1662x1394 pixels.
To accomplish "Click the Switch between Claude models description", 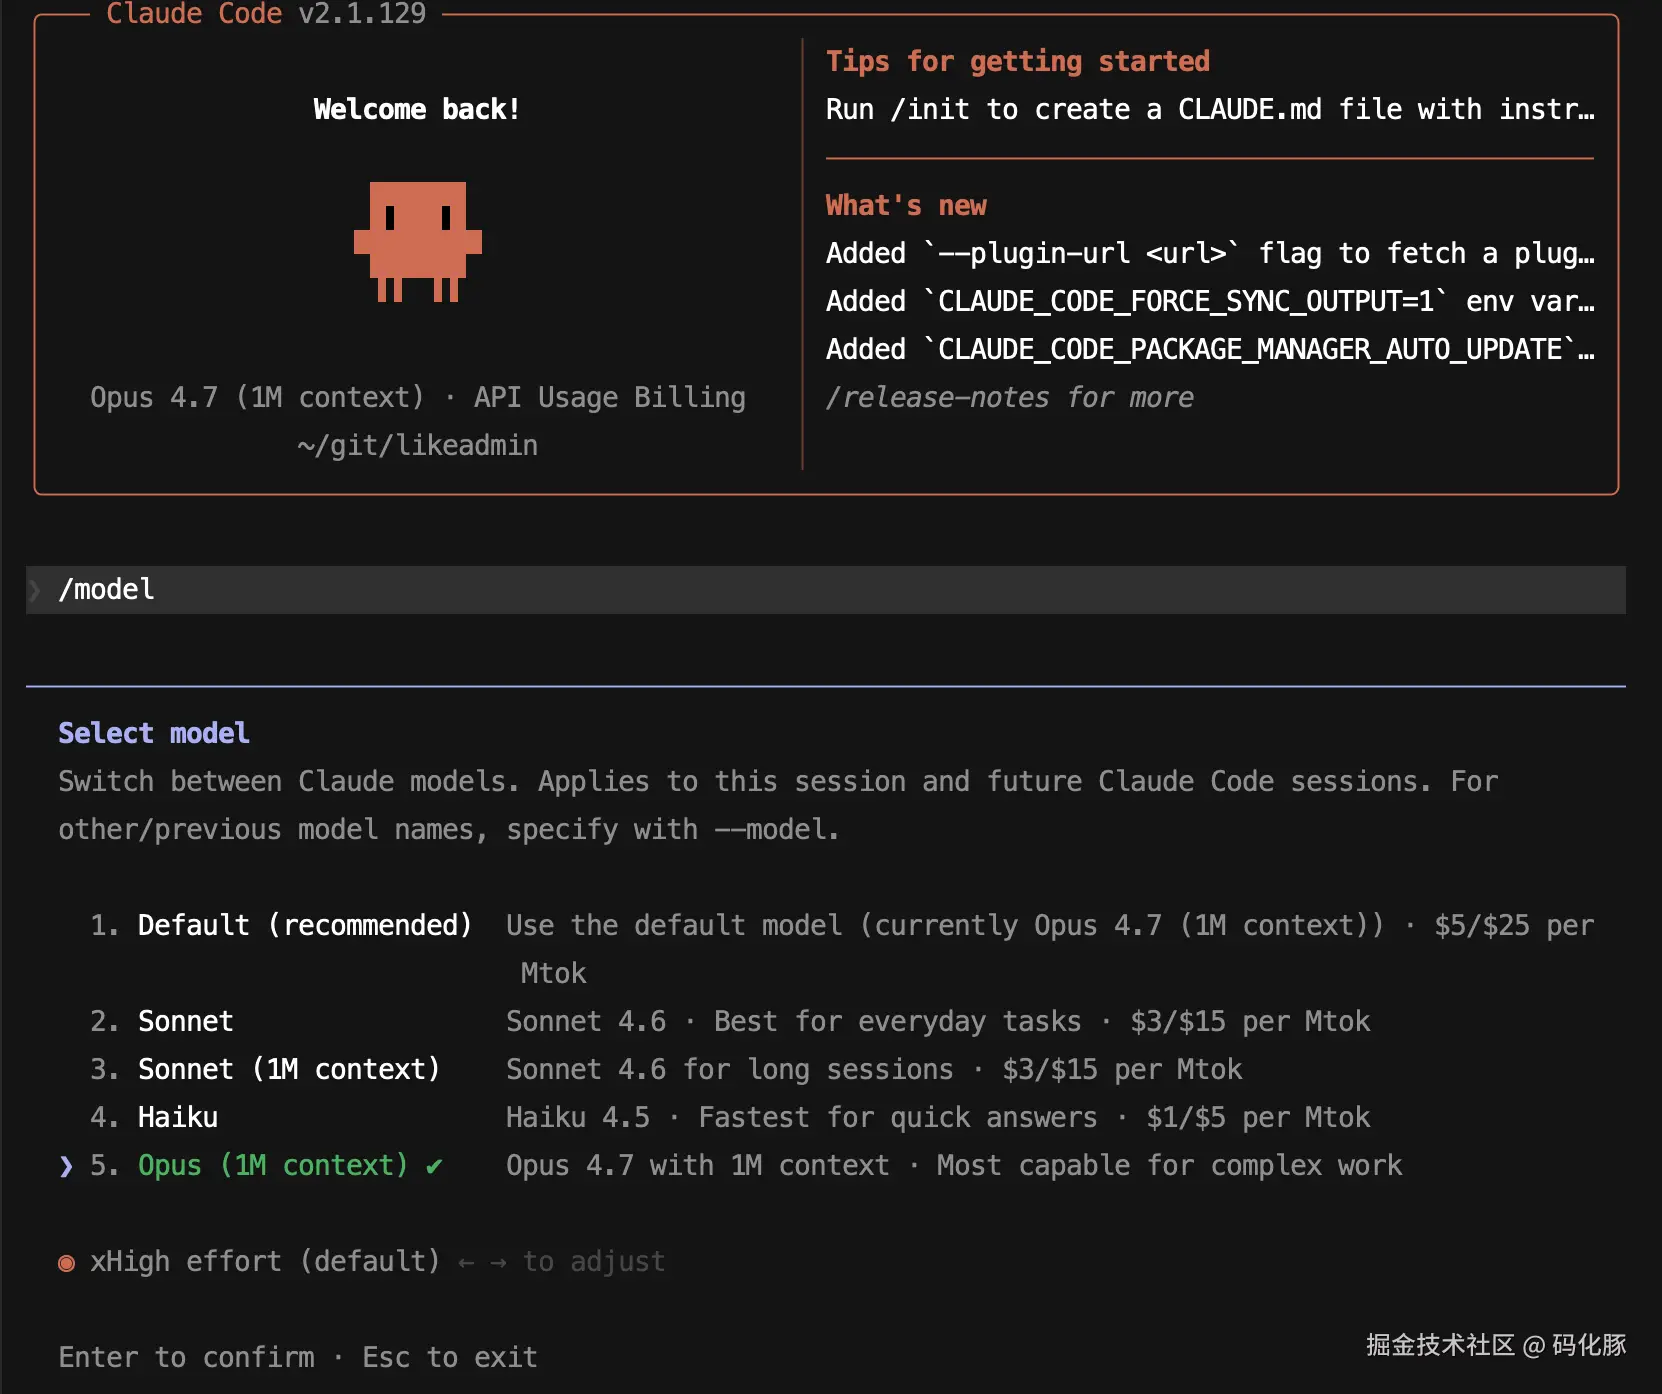I will coord(778,805).
